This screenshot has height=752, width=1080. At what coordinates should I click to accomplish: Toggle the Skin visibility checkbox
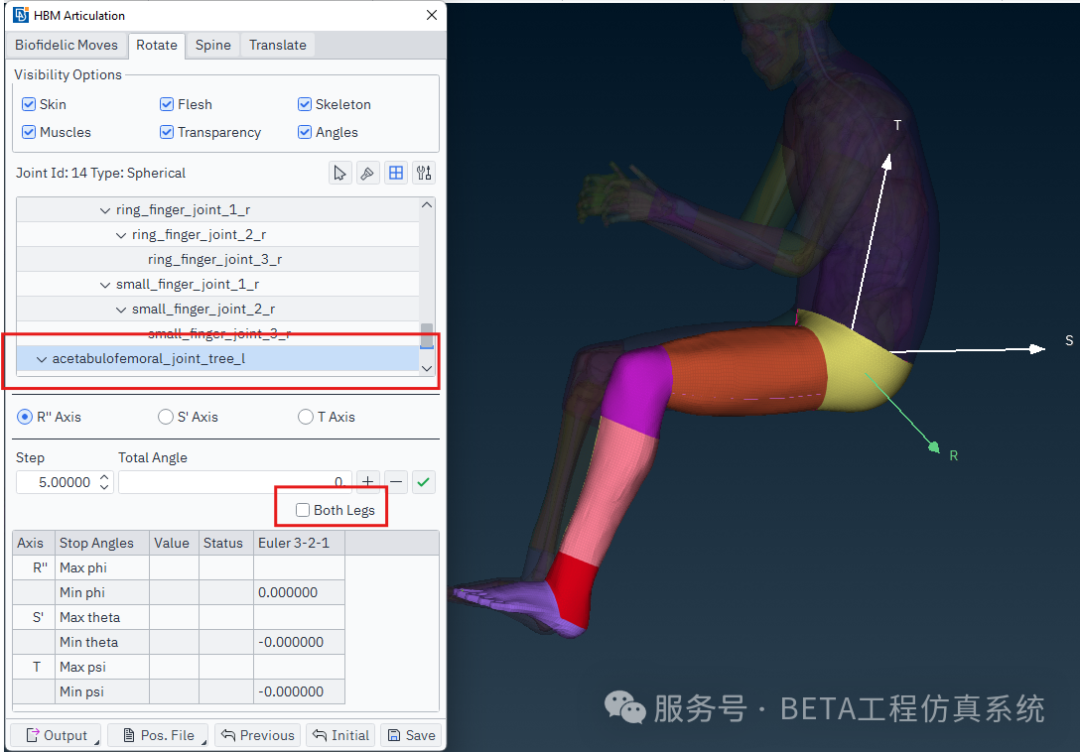point(29,104)
